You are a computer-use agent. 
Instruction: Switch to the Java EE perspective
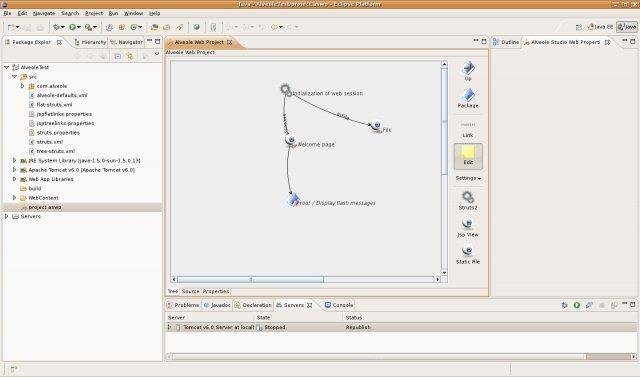pyautogui.click(x=600, y=27)
